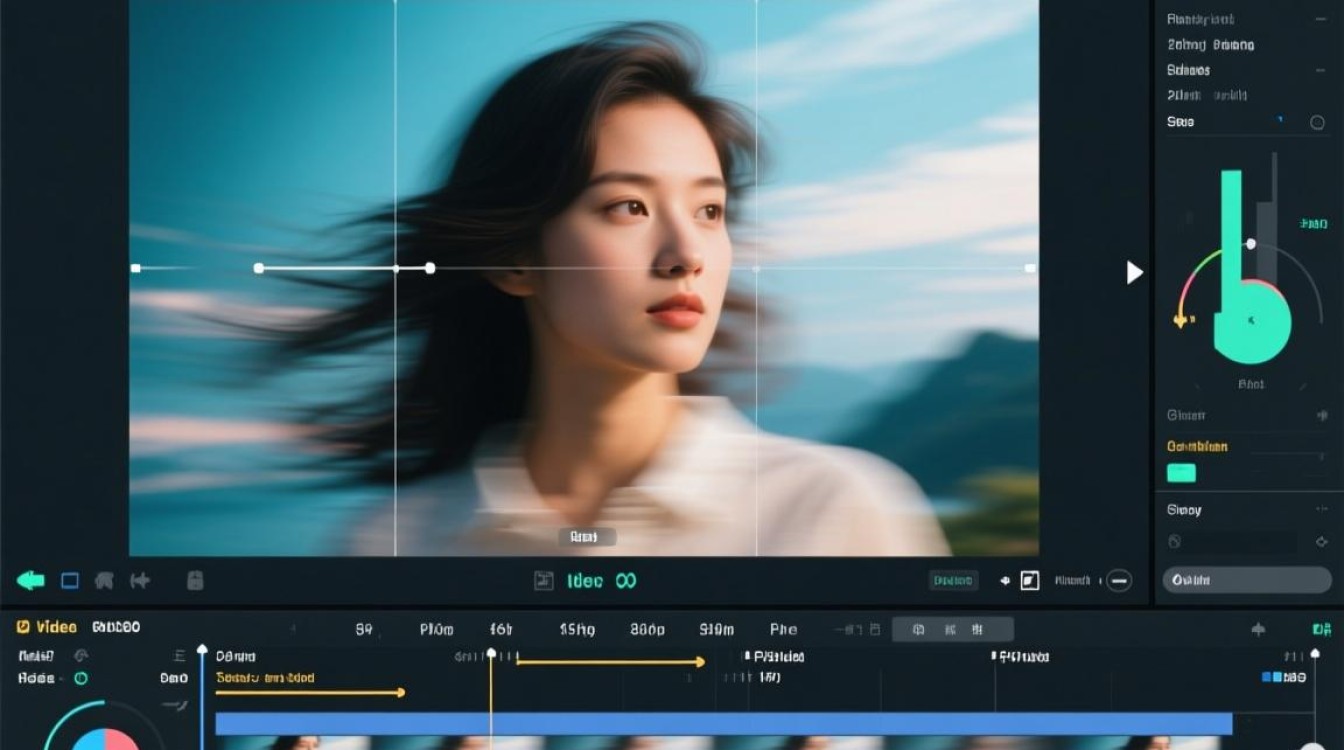Click the small gray label at preview bottom
This screenshot has height=750, width=1344.
(x=586, y=537)
